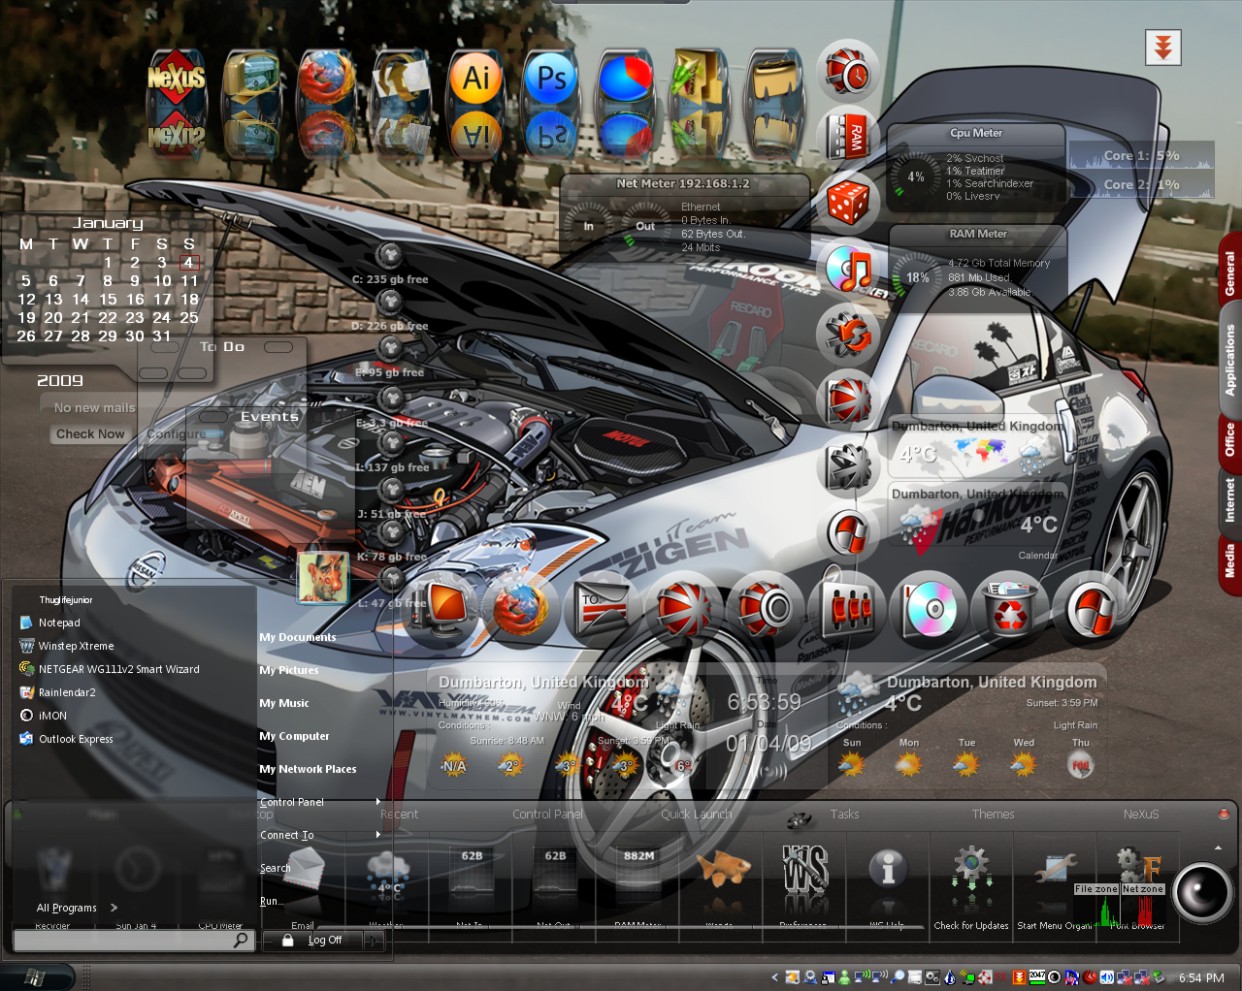
Task: Open Run... from the Start menu
Action: pos(269,901)
